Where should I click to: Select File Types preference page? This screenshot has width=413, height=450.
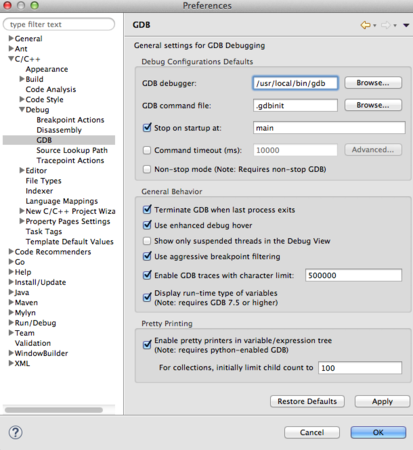pyautogui.click(x=44, y=181)
